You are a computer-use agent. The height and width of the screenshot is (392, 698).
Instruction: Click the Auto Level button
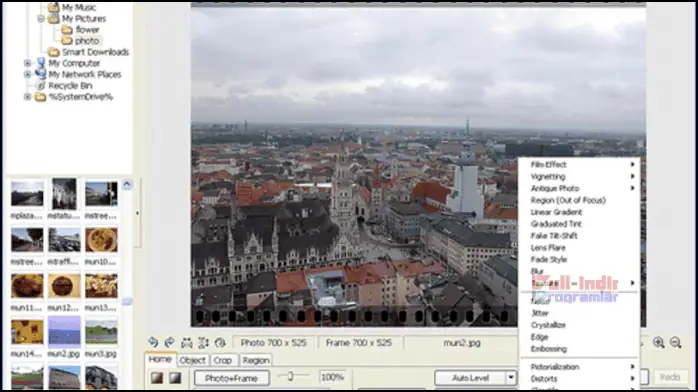471,378
